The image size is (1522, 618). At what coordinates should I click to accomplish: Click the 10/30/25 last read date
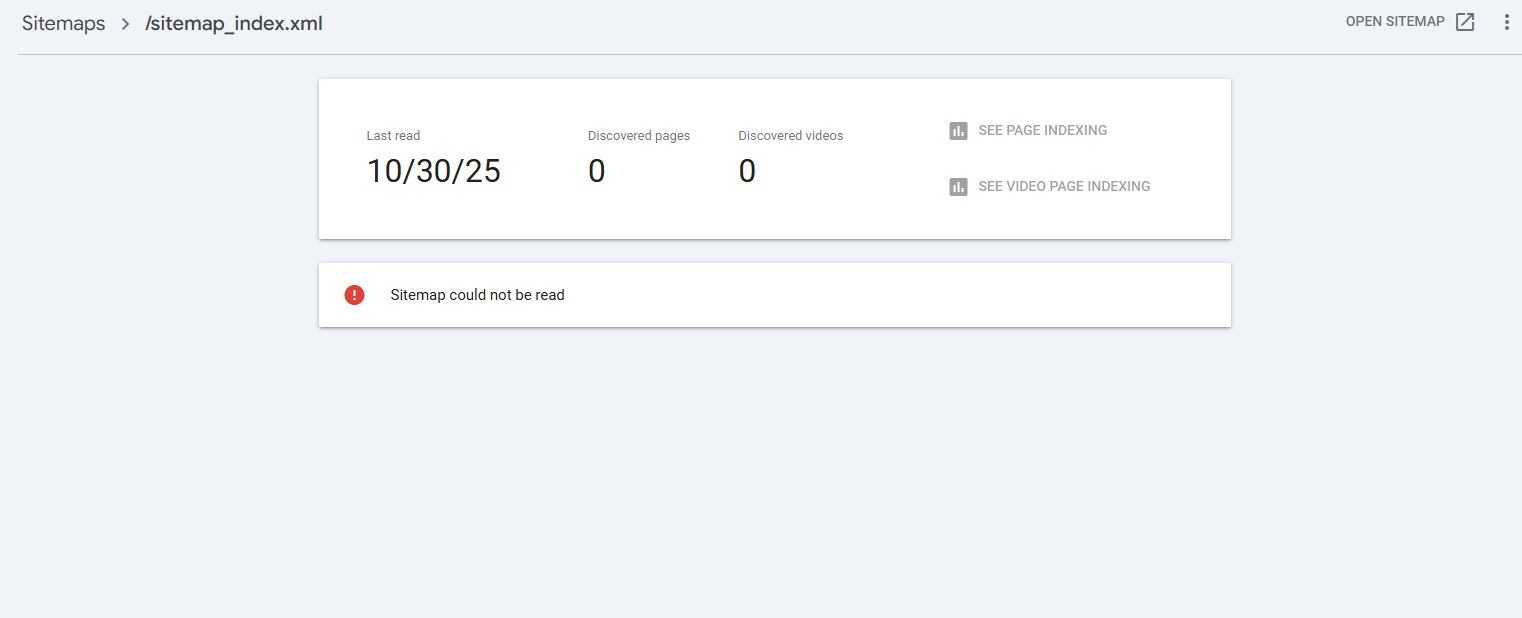pyautogui.click(x=433, y=172)
